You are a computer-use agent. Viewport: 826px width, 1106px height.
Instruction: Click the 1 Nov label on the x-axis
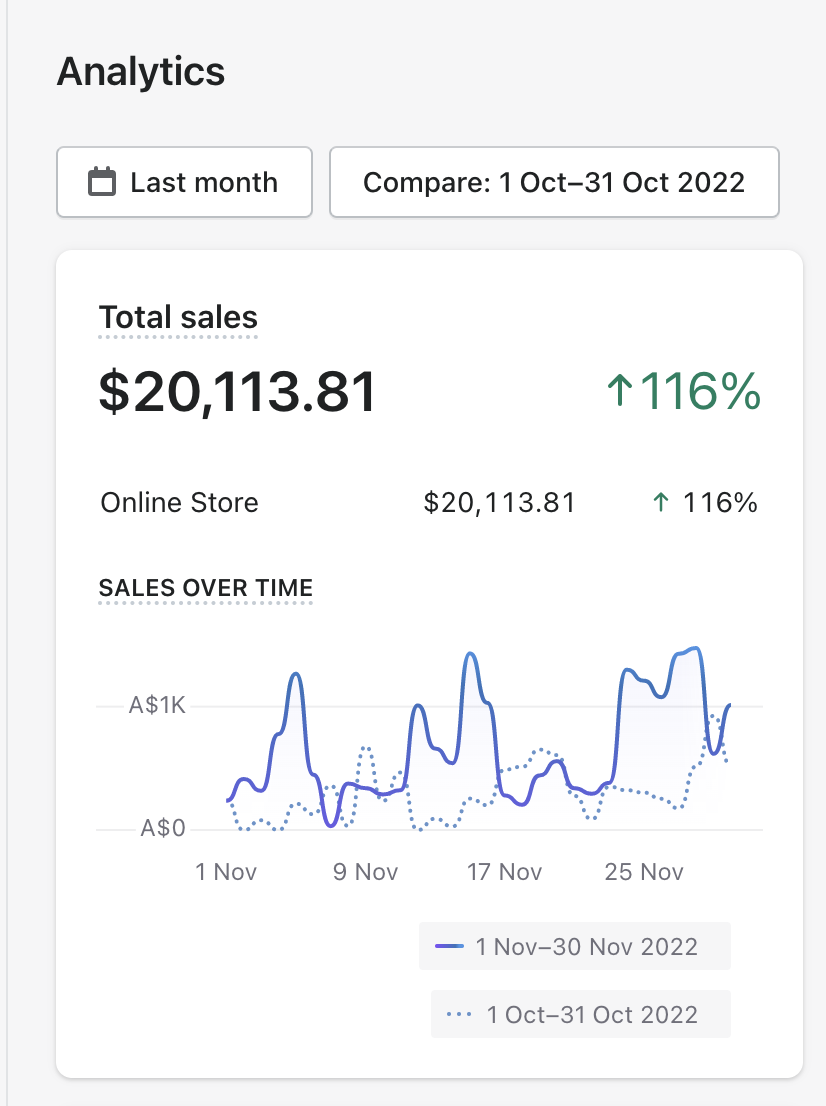226,872
